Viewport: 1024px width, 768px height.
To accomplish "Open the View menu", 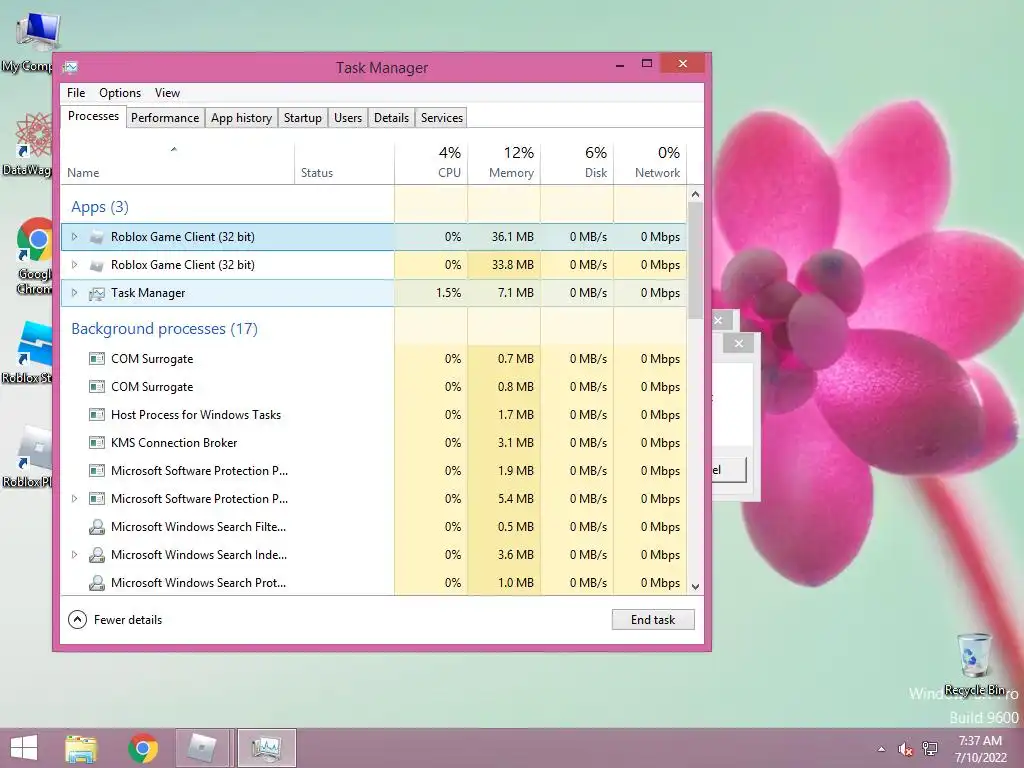I will (167, 93).
